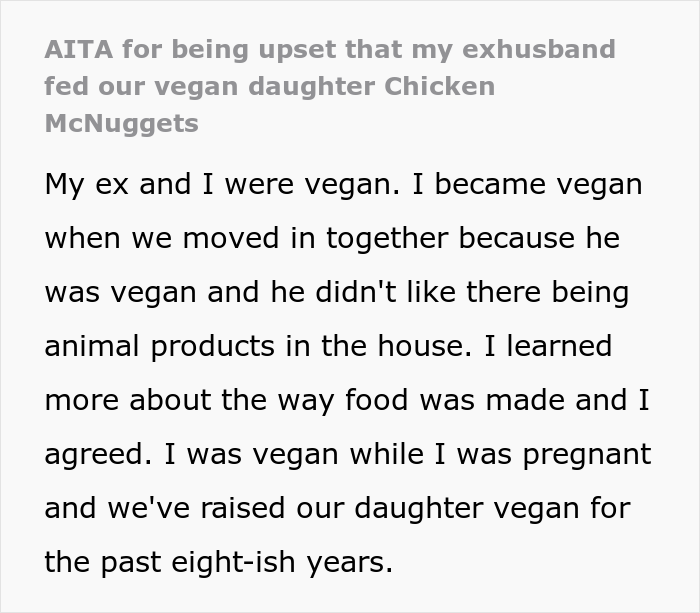Click the word "eight-ish" in the last line
Image resolution: width=700 pixels, height=613 pixels.
(249, 562)
